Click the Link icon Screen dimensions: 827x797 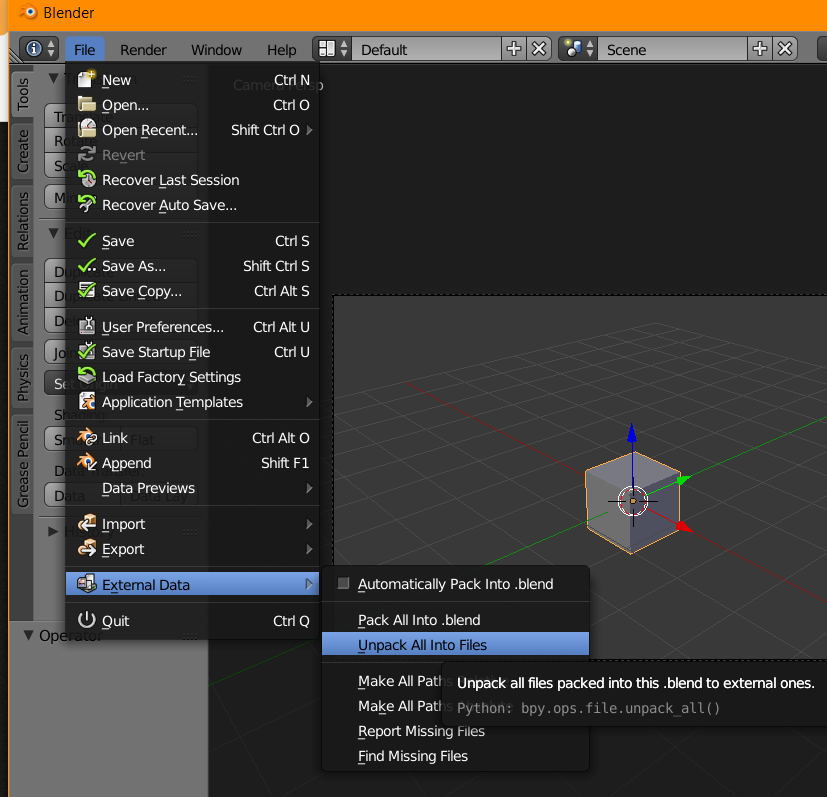pyautogui.click(x=86, y=437)
